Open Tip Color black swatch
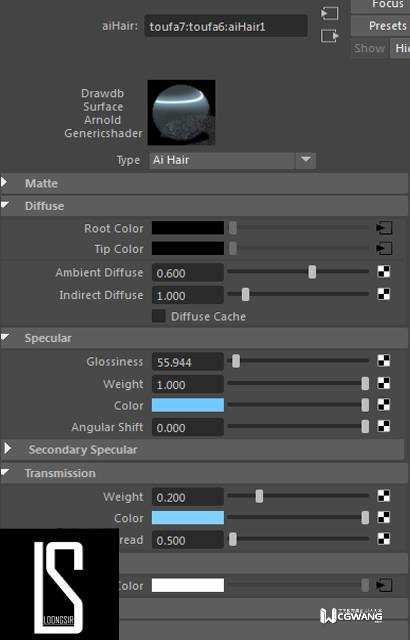The image size is (410, 640). tap(188, 248)
